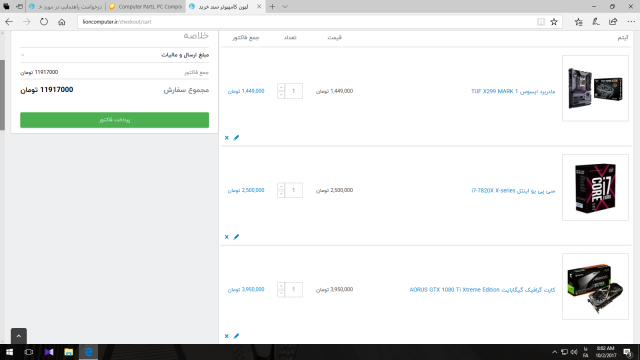Viewport: 640px width, 360px height.
Task: Show the tab previews dropdown
Action: [x=285, y=7]
